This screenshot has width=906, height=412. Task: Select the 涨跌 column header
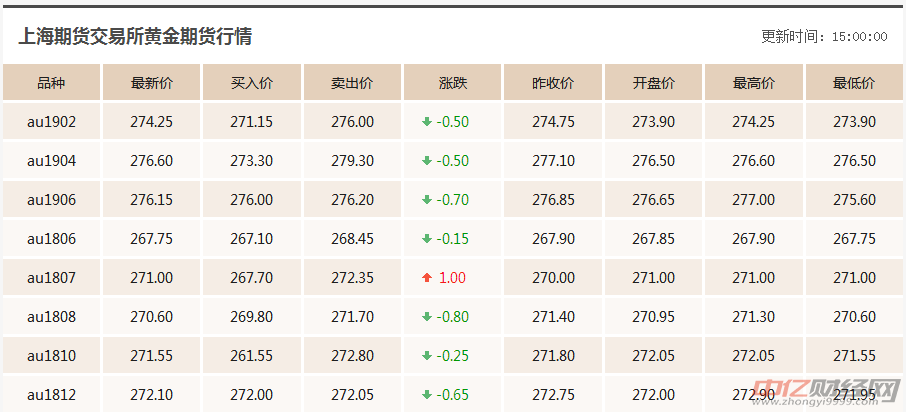453,83
